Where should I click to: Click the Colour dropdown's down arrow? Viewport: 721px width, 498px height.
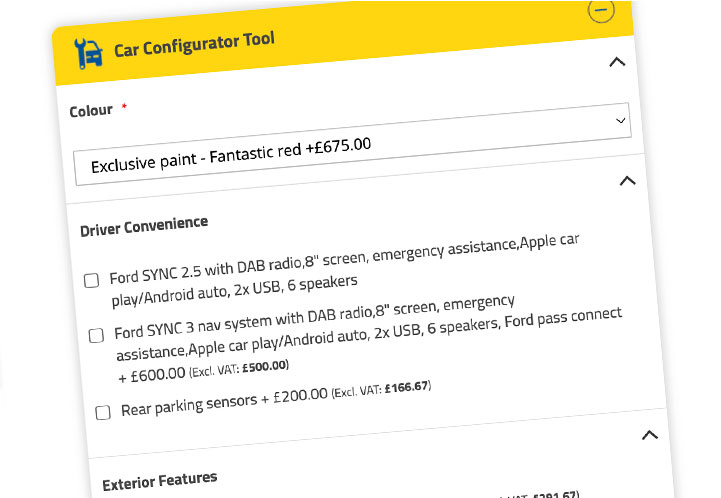[621, 121]
